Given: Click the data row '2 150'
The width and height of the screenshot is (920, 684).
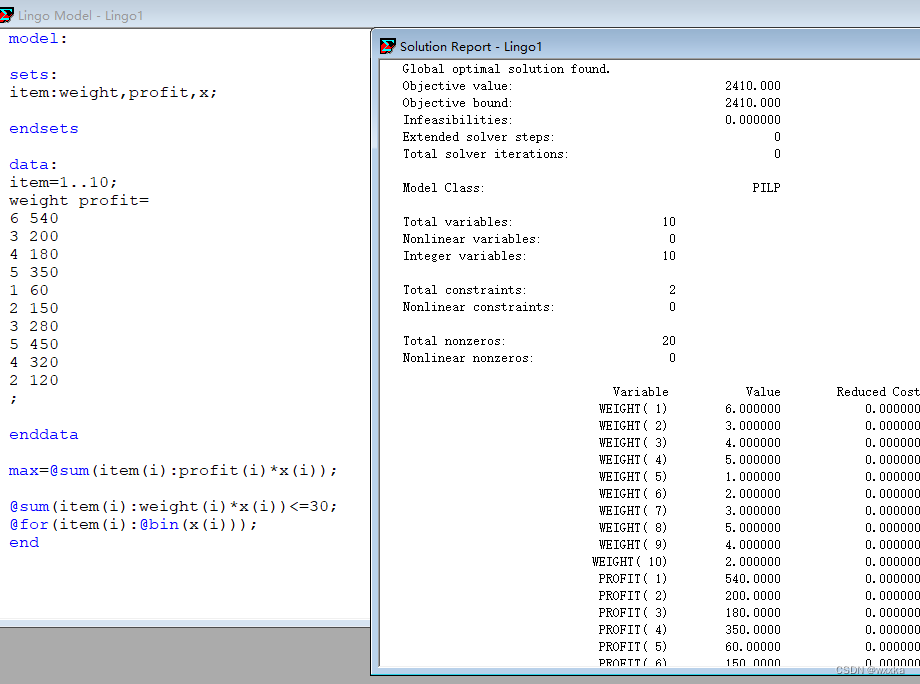Looking at the screenshot, I should pos(34,309).
